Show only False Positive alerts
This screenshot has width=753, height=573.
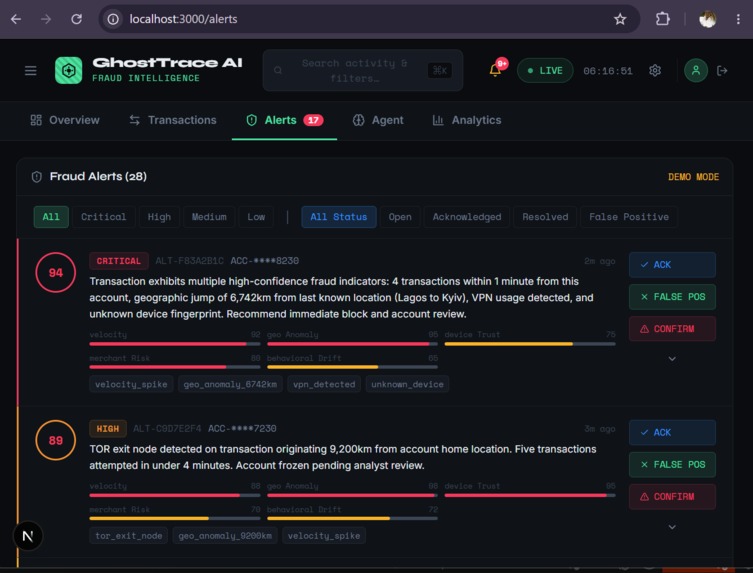(x=629, y=217)
